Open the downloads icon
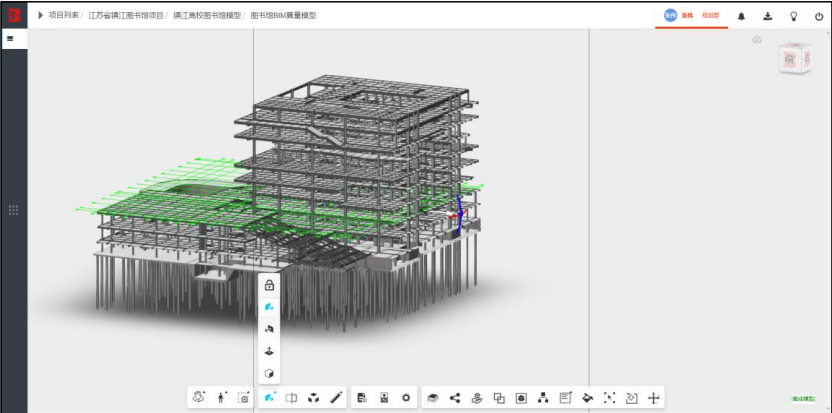This screenshot has width=832, height=413. pyautogui.click(x=767, y=16)
